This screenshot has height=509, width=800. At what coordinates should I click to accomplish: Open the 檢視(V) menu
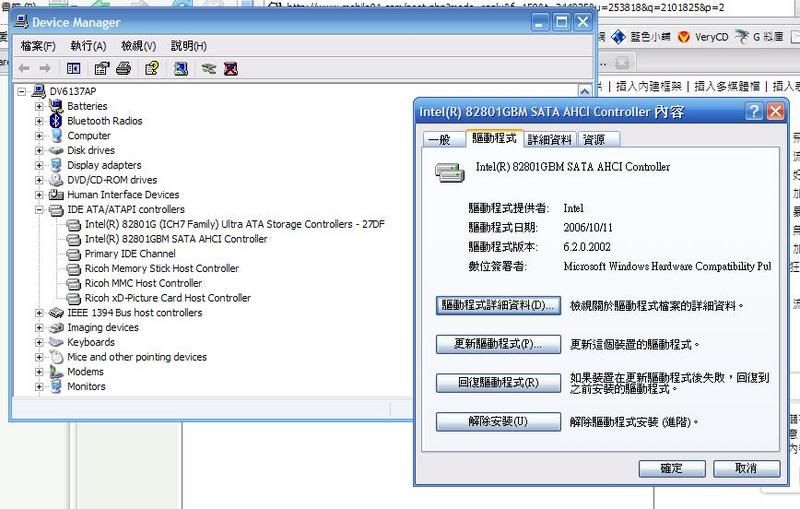point(138,46)
